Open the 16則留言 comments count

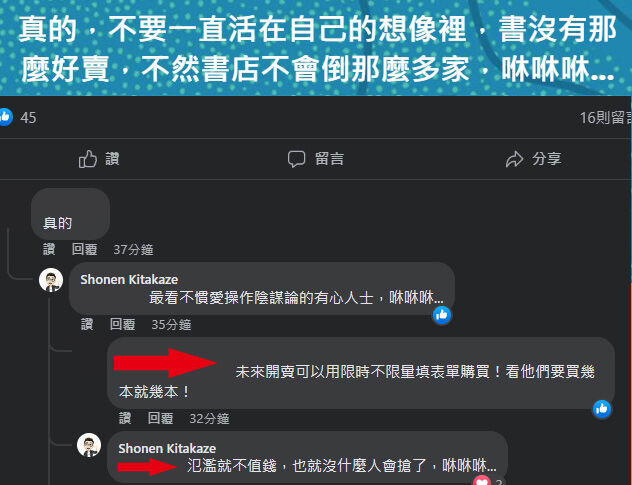coord(605,118)
